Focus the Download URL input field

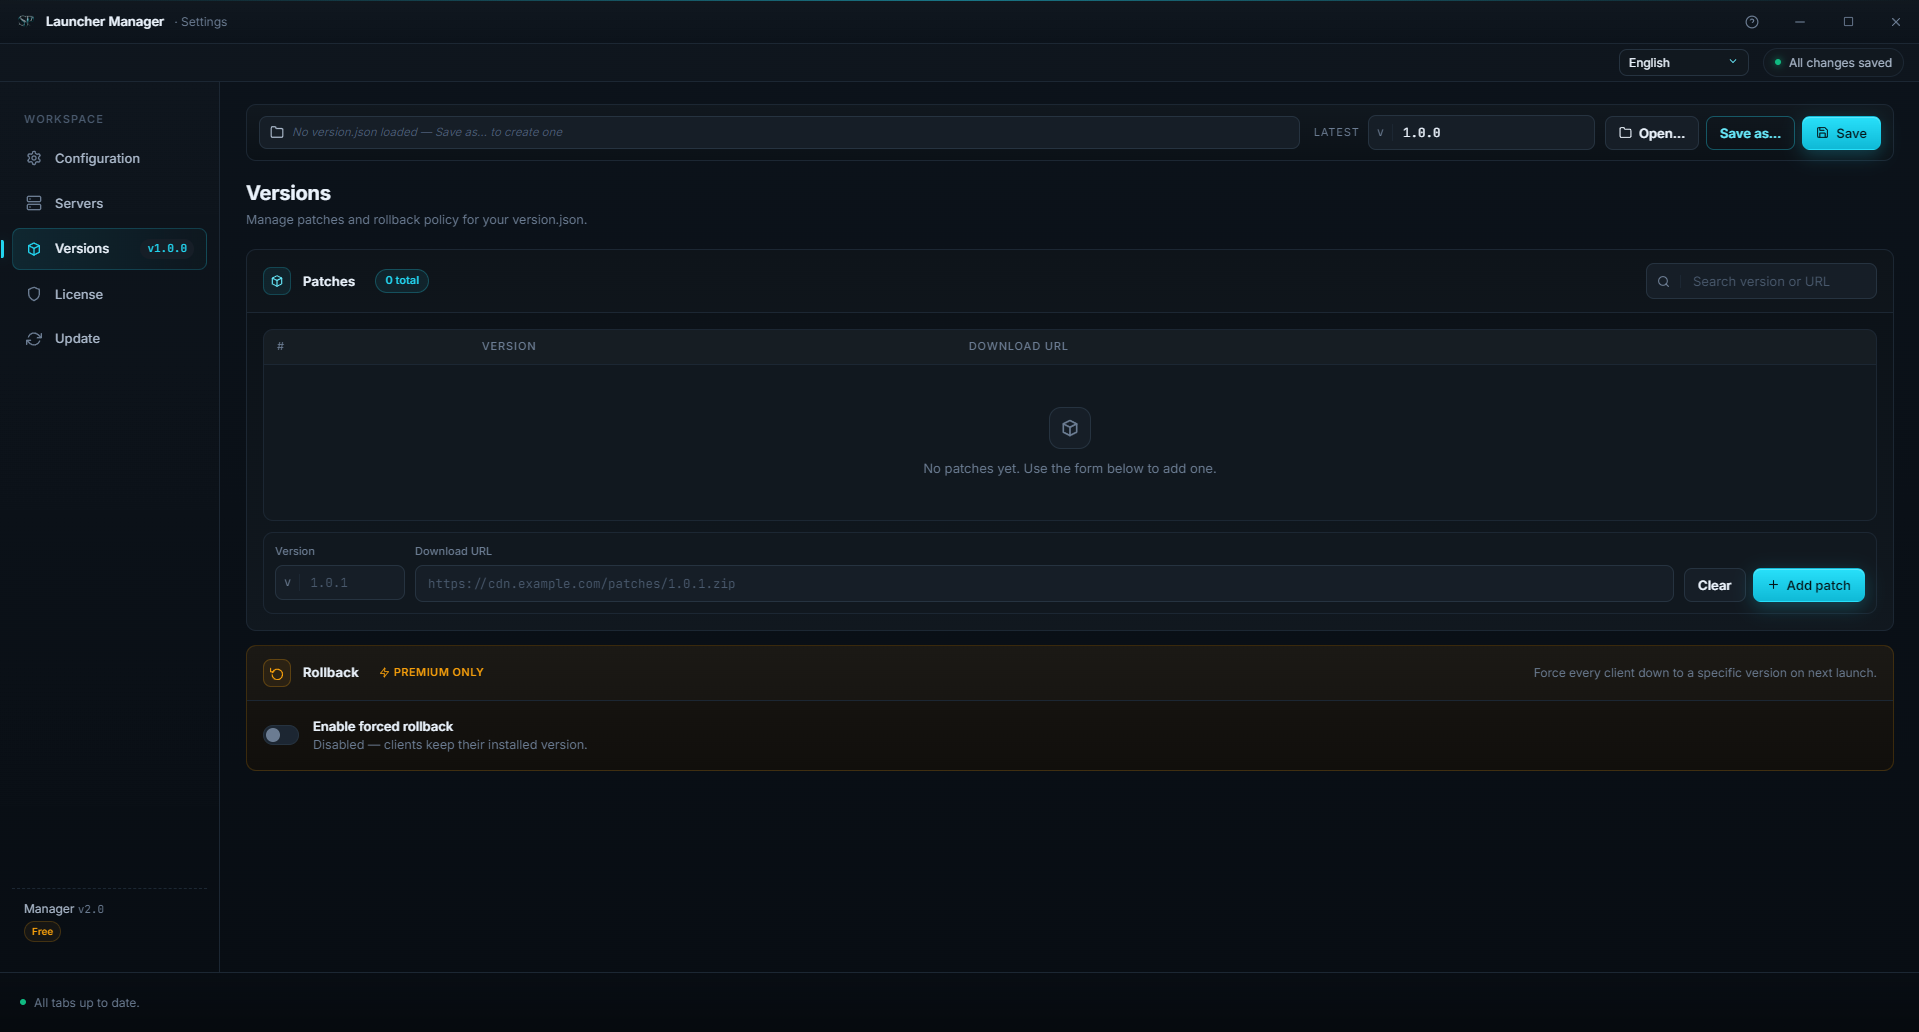pyautogui.click(x=1044, y=584)
